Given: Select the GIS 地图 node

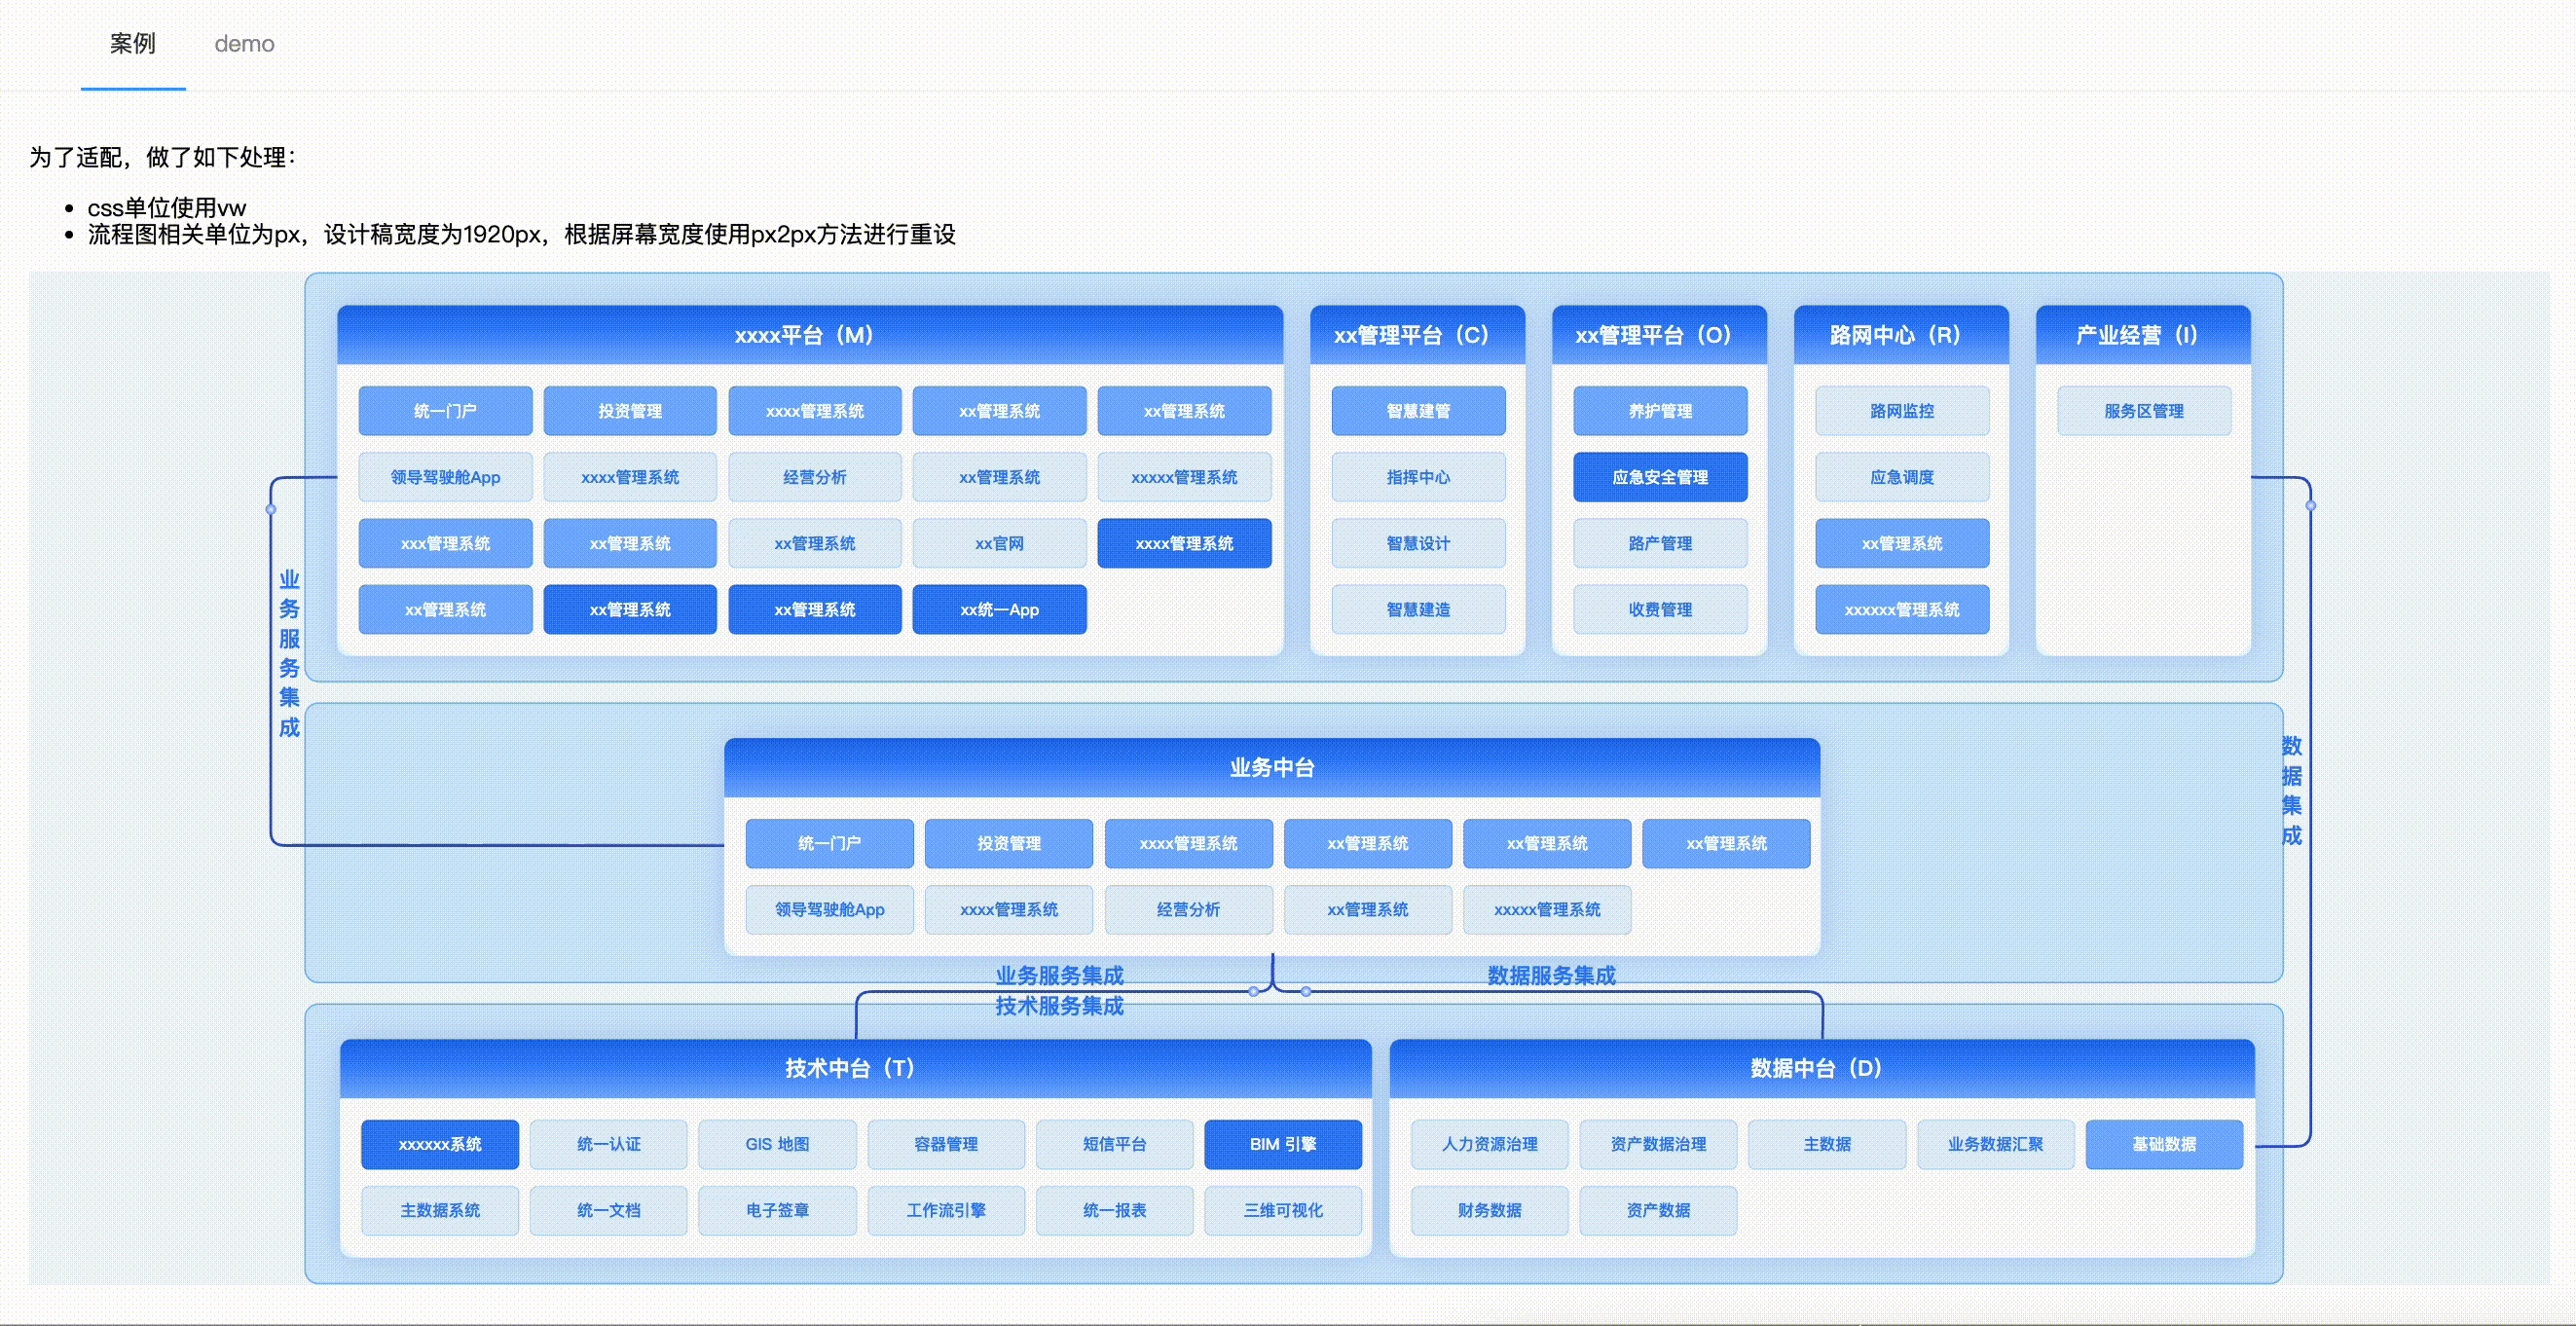Looking at the screenshot, I should (x=777, y=1144).
